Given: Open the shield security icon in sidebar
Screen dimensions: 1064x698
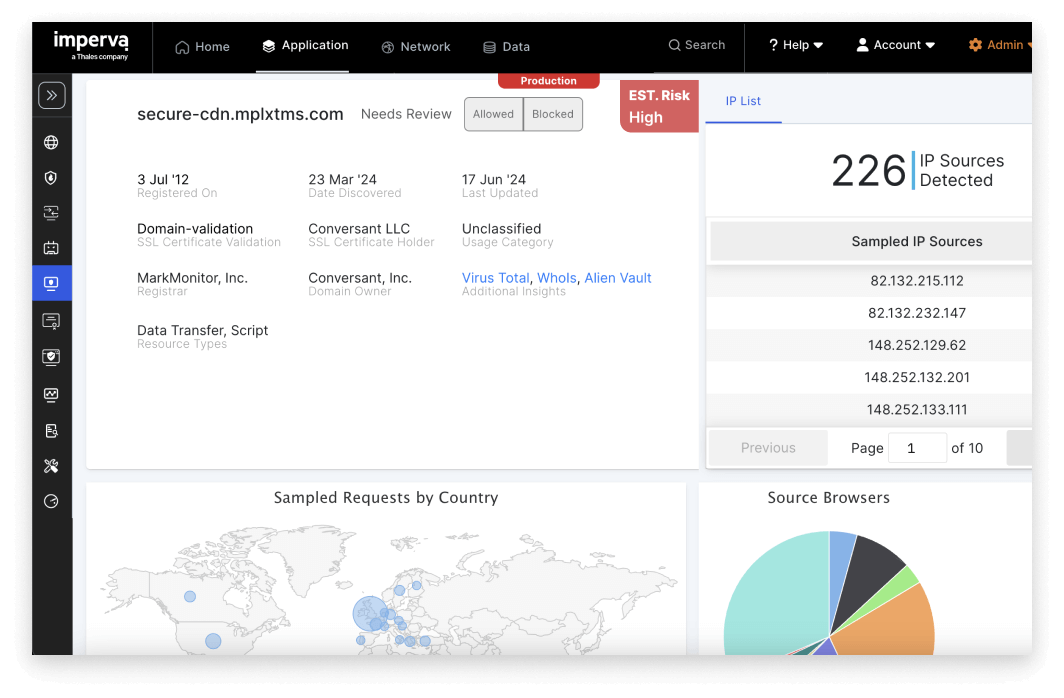Looking at the screenshot, I should (52, 177).
